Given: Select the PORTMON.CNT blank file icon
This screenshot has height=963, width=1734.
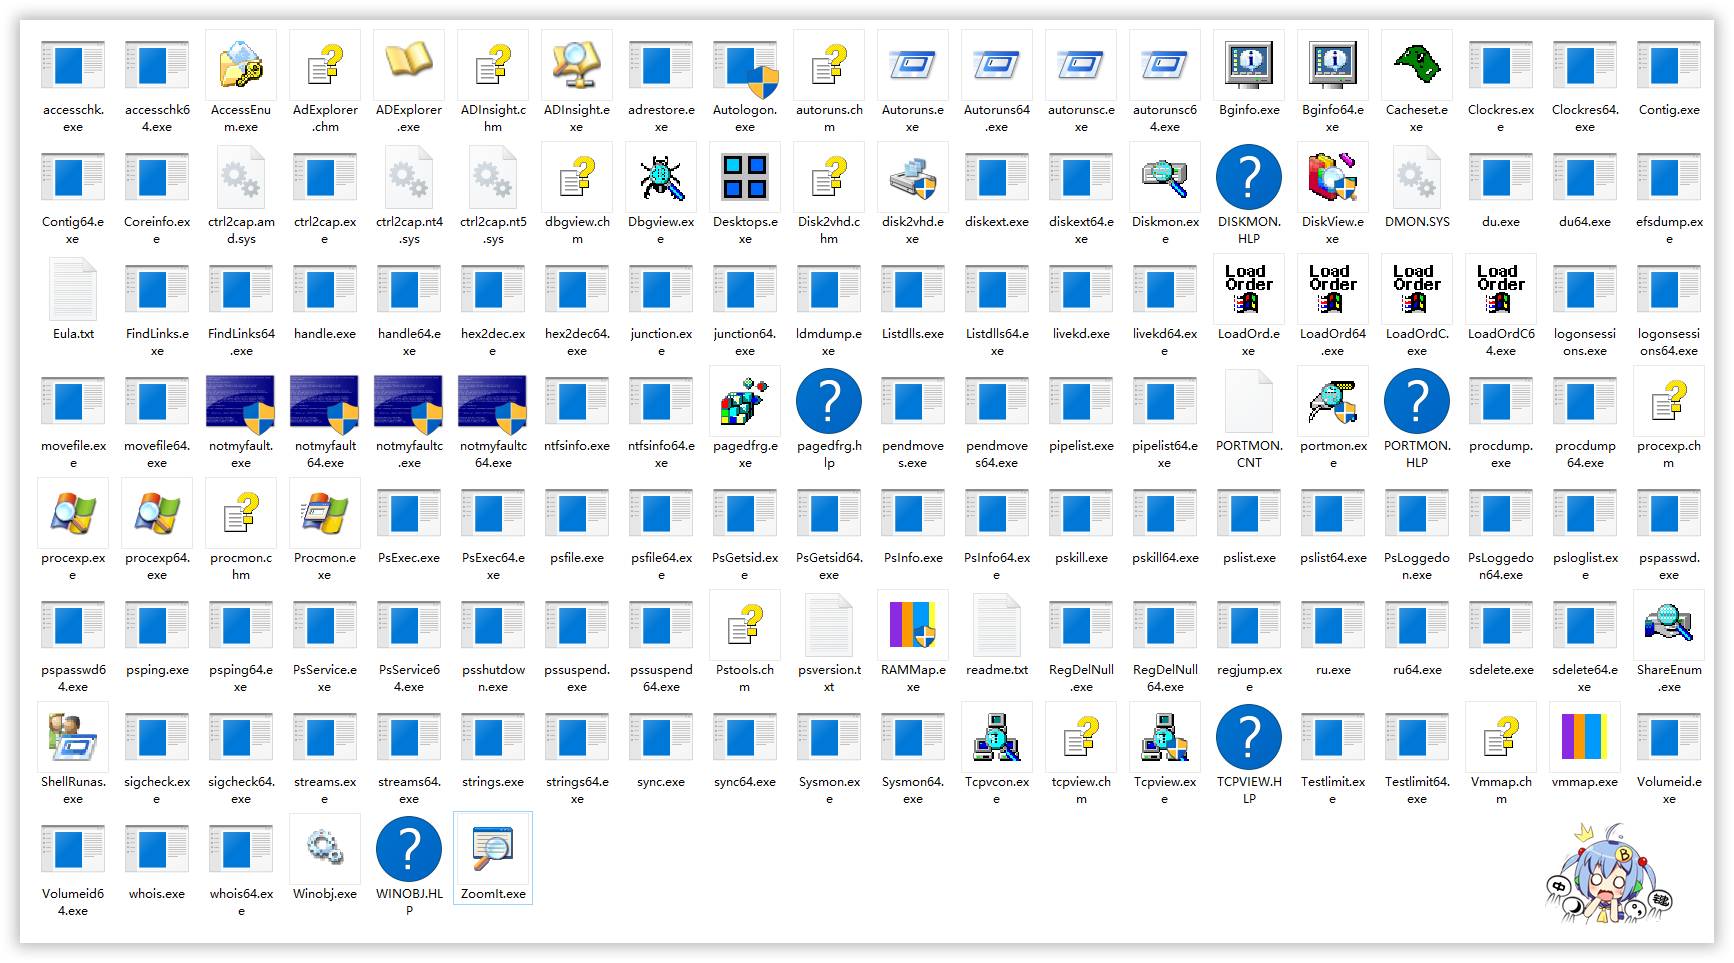Looking at the screenshot, I should click(1249, 401).
